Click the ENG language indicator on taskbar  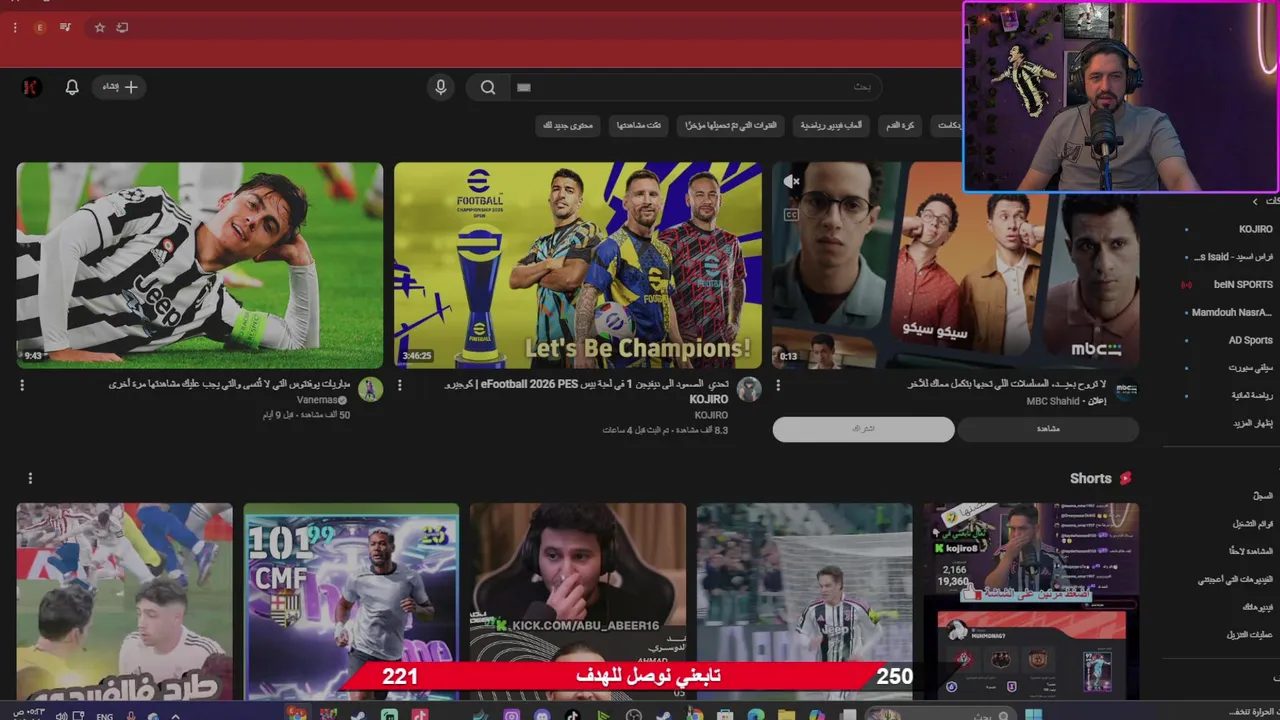point(104,716)
